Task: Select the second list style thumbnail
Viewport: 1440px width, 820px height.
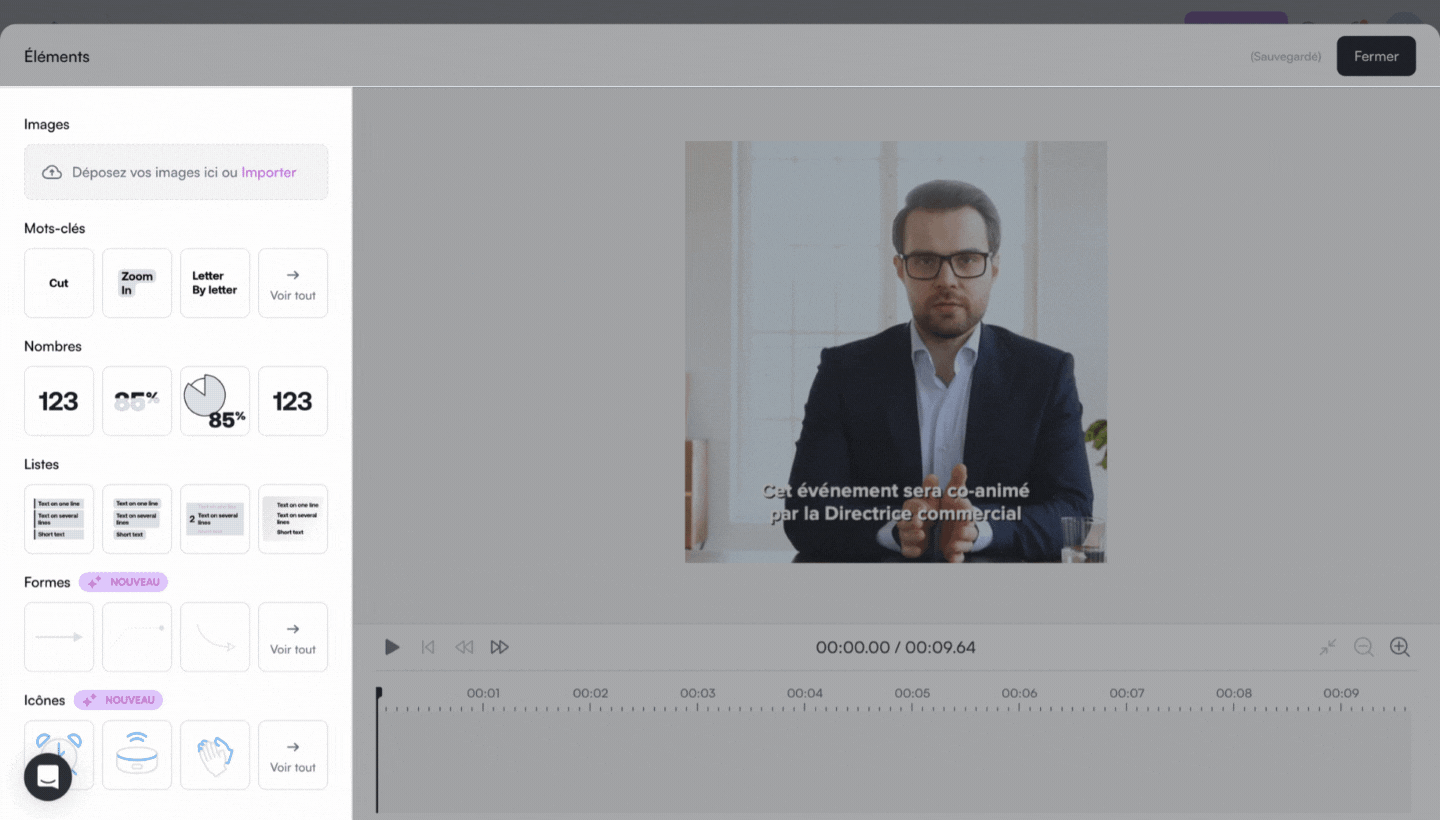Action: point(137,519)
